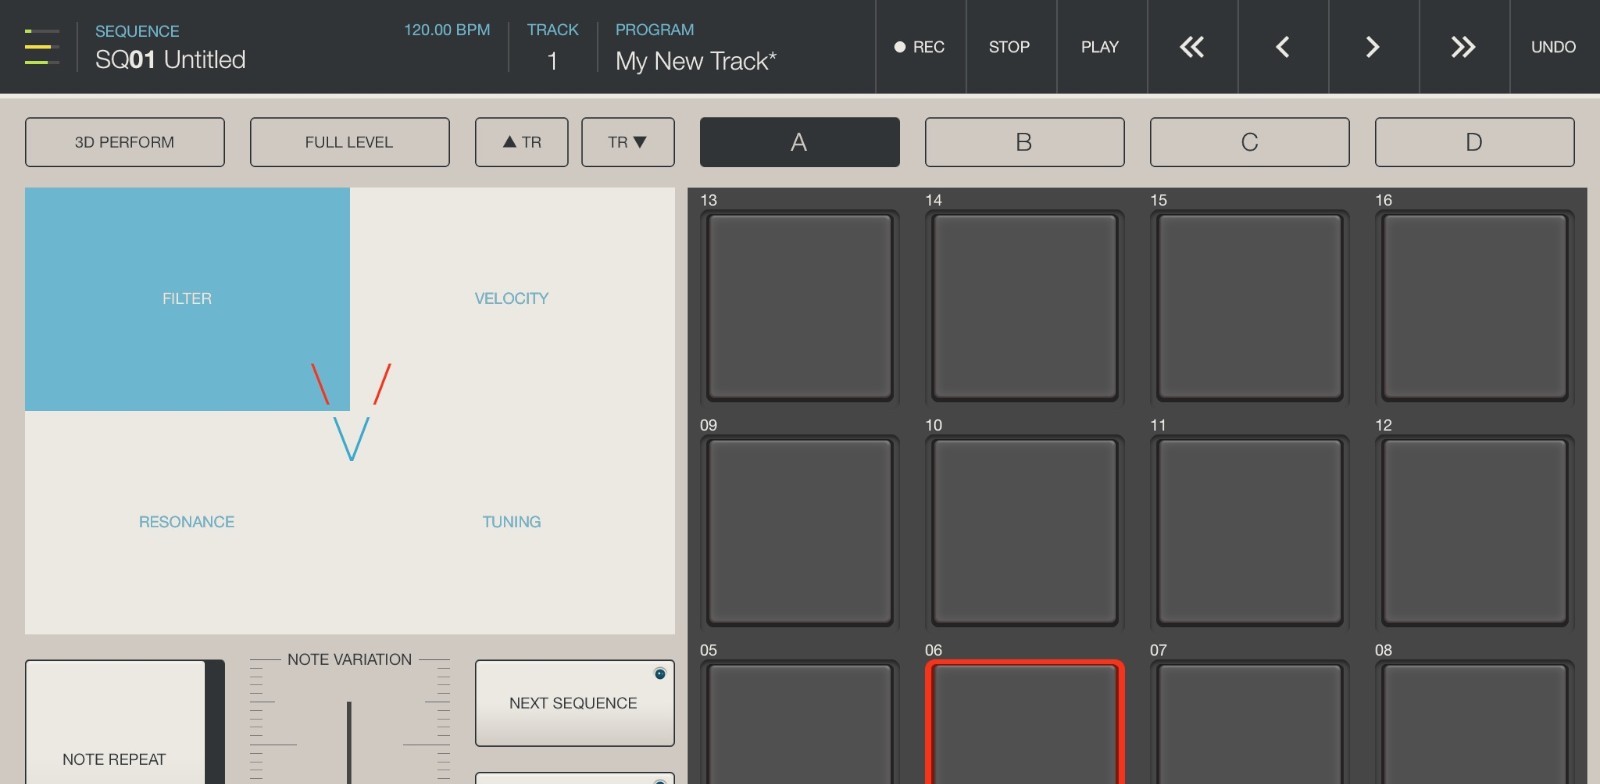Toggle the 3D PERFORM mode
The image size is (1600, 784).
pyautogui.click(x=125, y=142)
